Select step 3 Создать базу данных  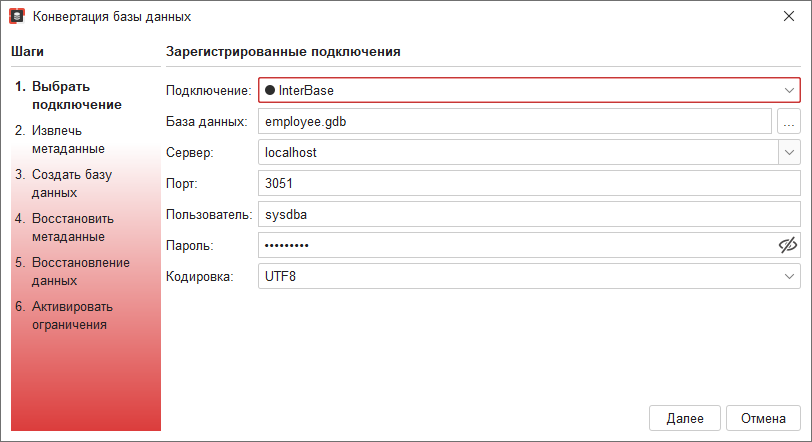coord(70,183)
